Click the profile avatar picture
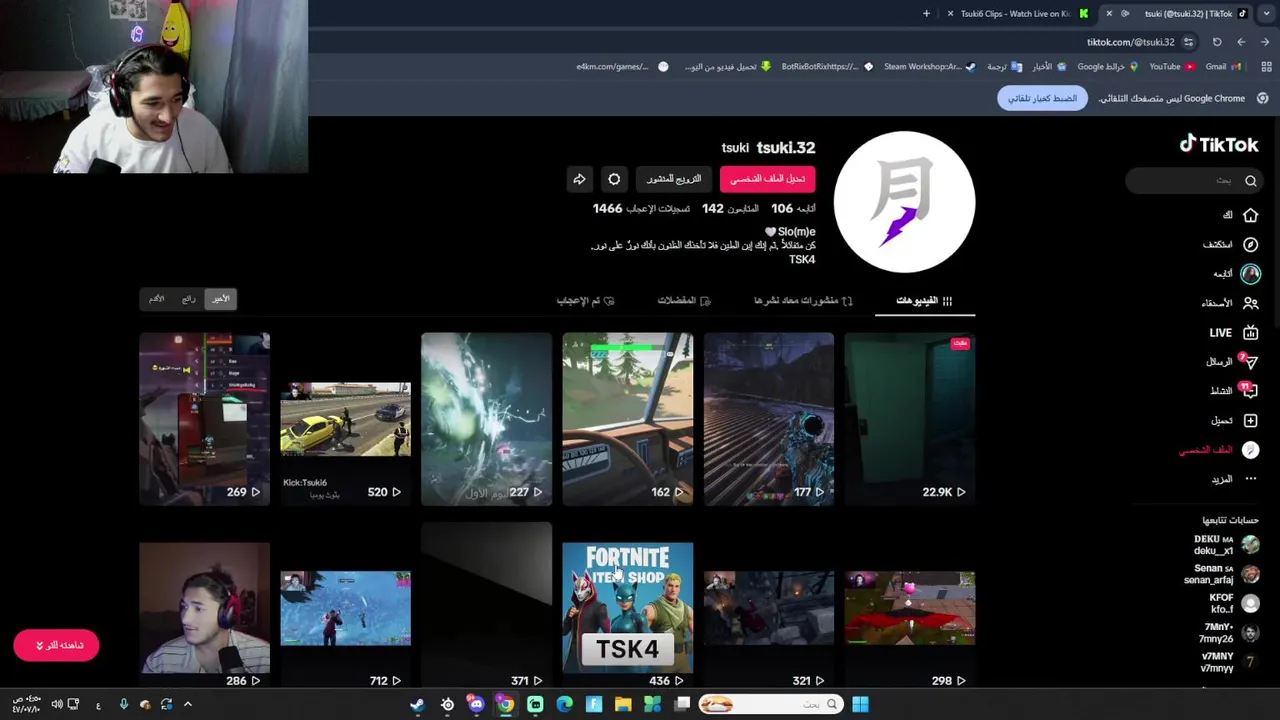Viewport: 1280px width, 720px height. (x=904, y=202)
